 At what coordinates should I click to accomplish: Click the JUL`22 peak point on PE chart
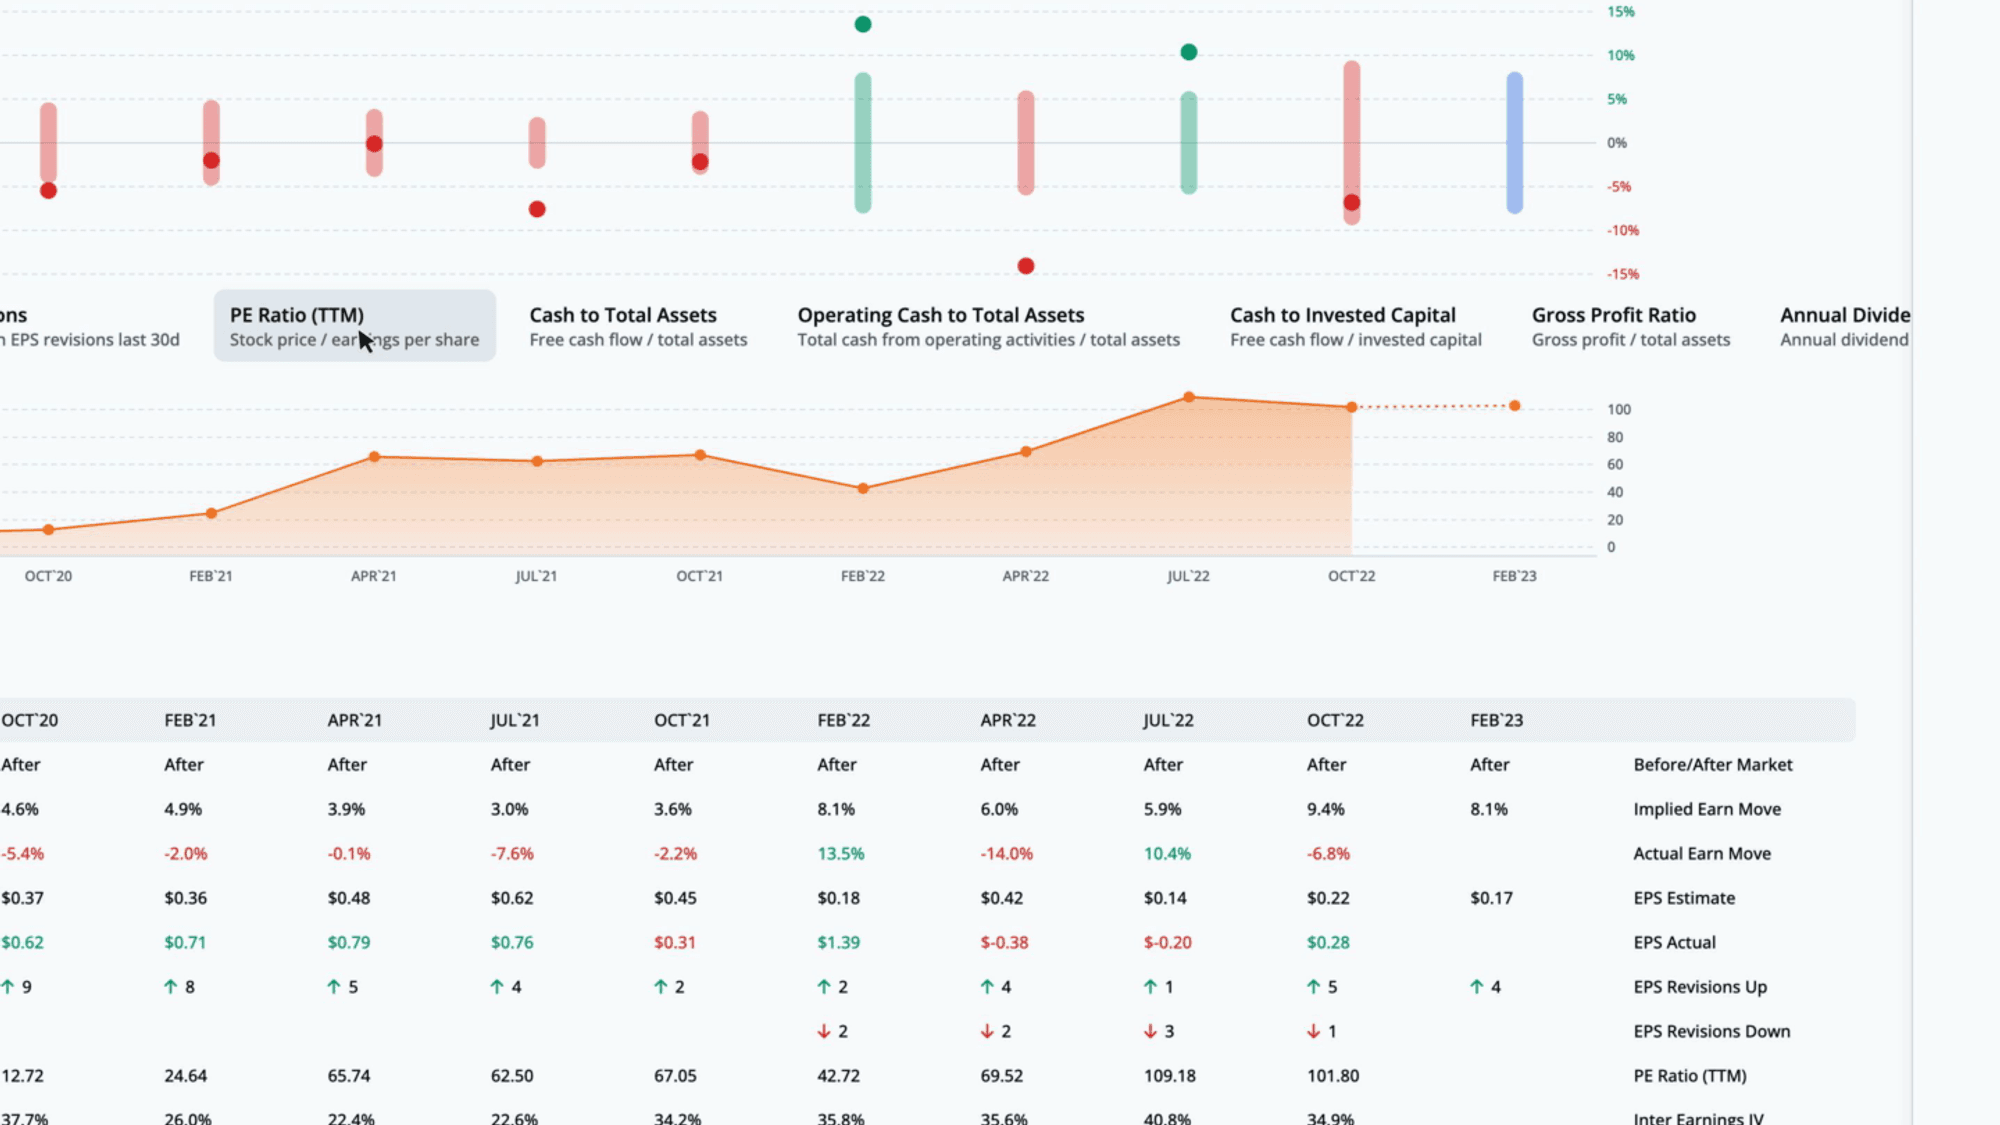tap(1189, 397)
